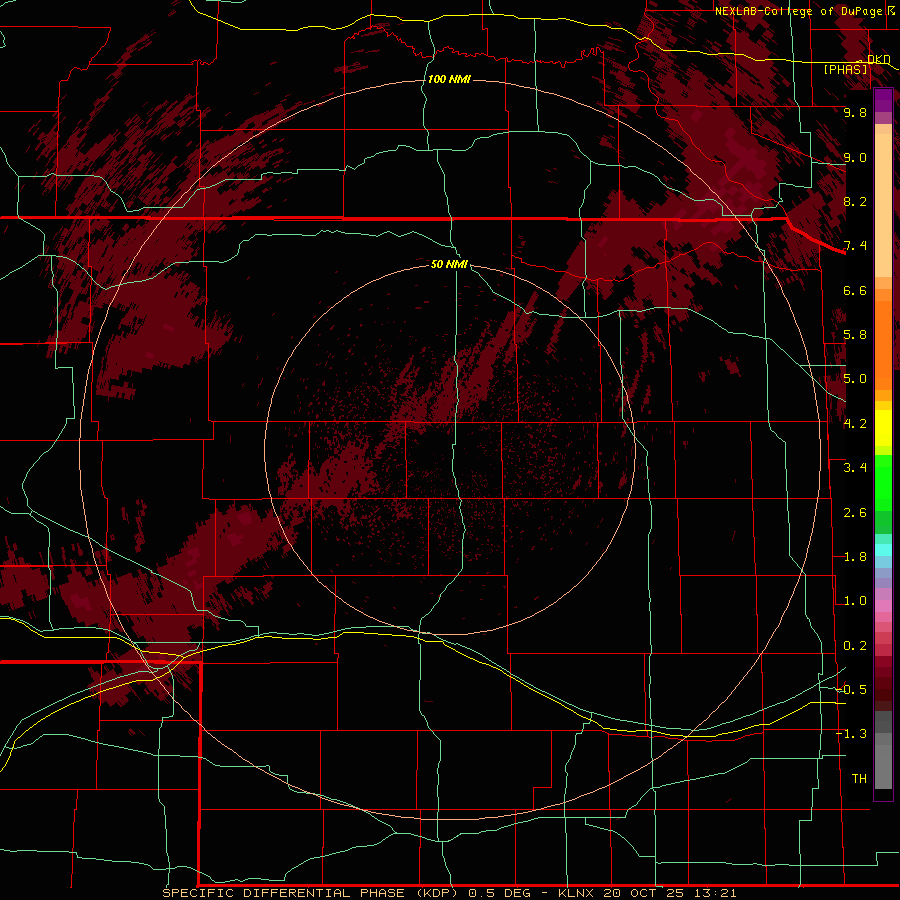Click the 2.6 value on the color scale
900x900 pixels.
click(x=855, y=513)
